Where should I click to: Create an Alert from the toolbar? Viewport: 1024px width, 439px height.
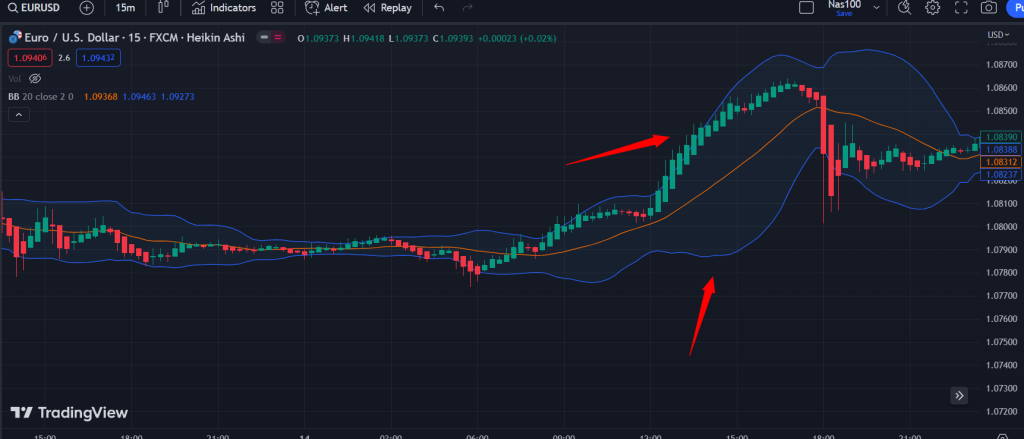coord(327,8)
